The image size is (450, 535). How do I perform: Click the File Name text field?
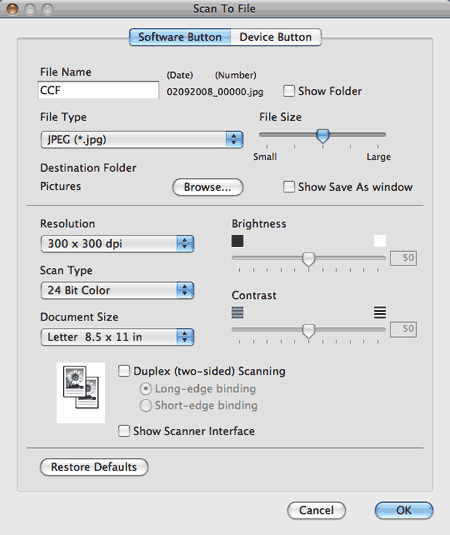98,90
